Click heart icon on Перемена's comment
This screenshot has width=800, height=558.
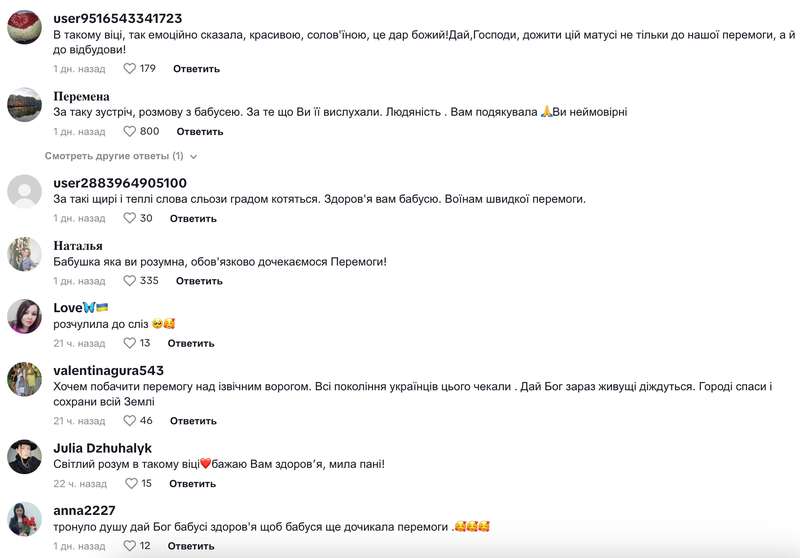point(129,131)
